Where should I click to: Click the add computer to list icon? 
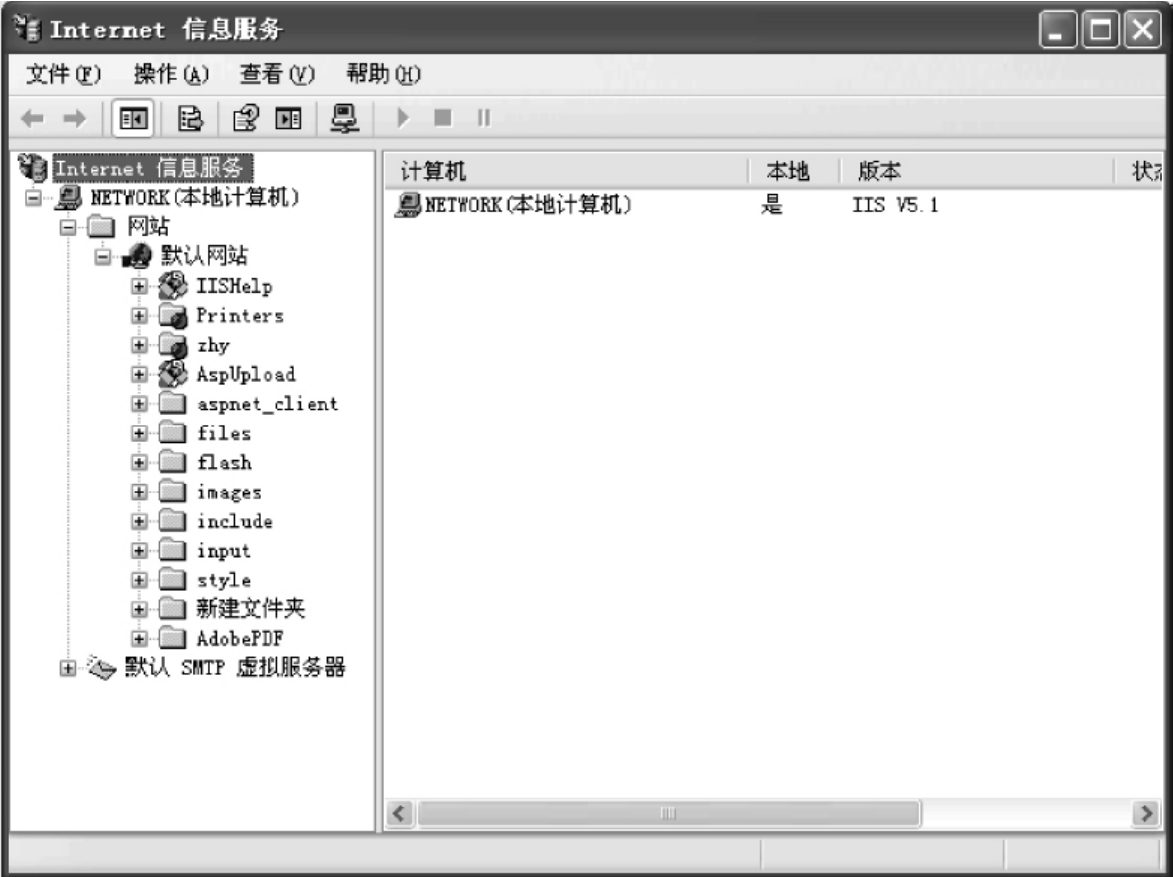tap(345, 118)
